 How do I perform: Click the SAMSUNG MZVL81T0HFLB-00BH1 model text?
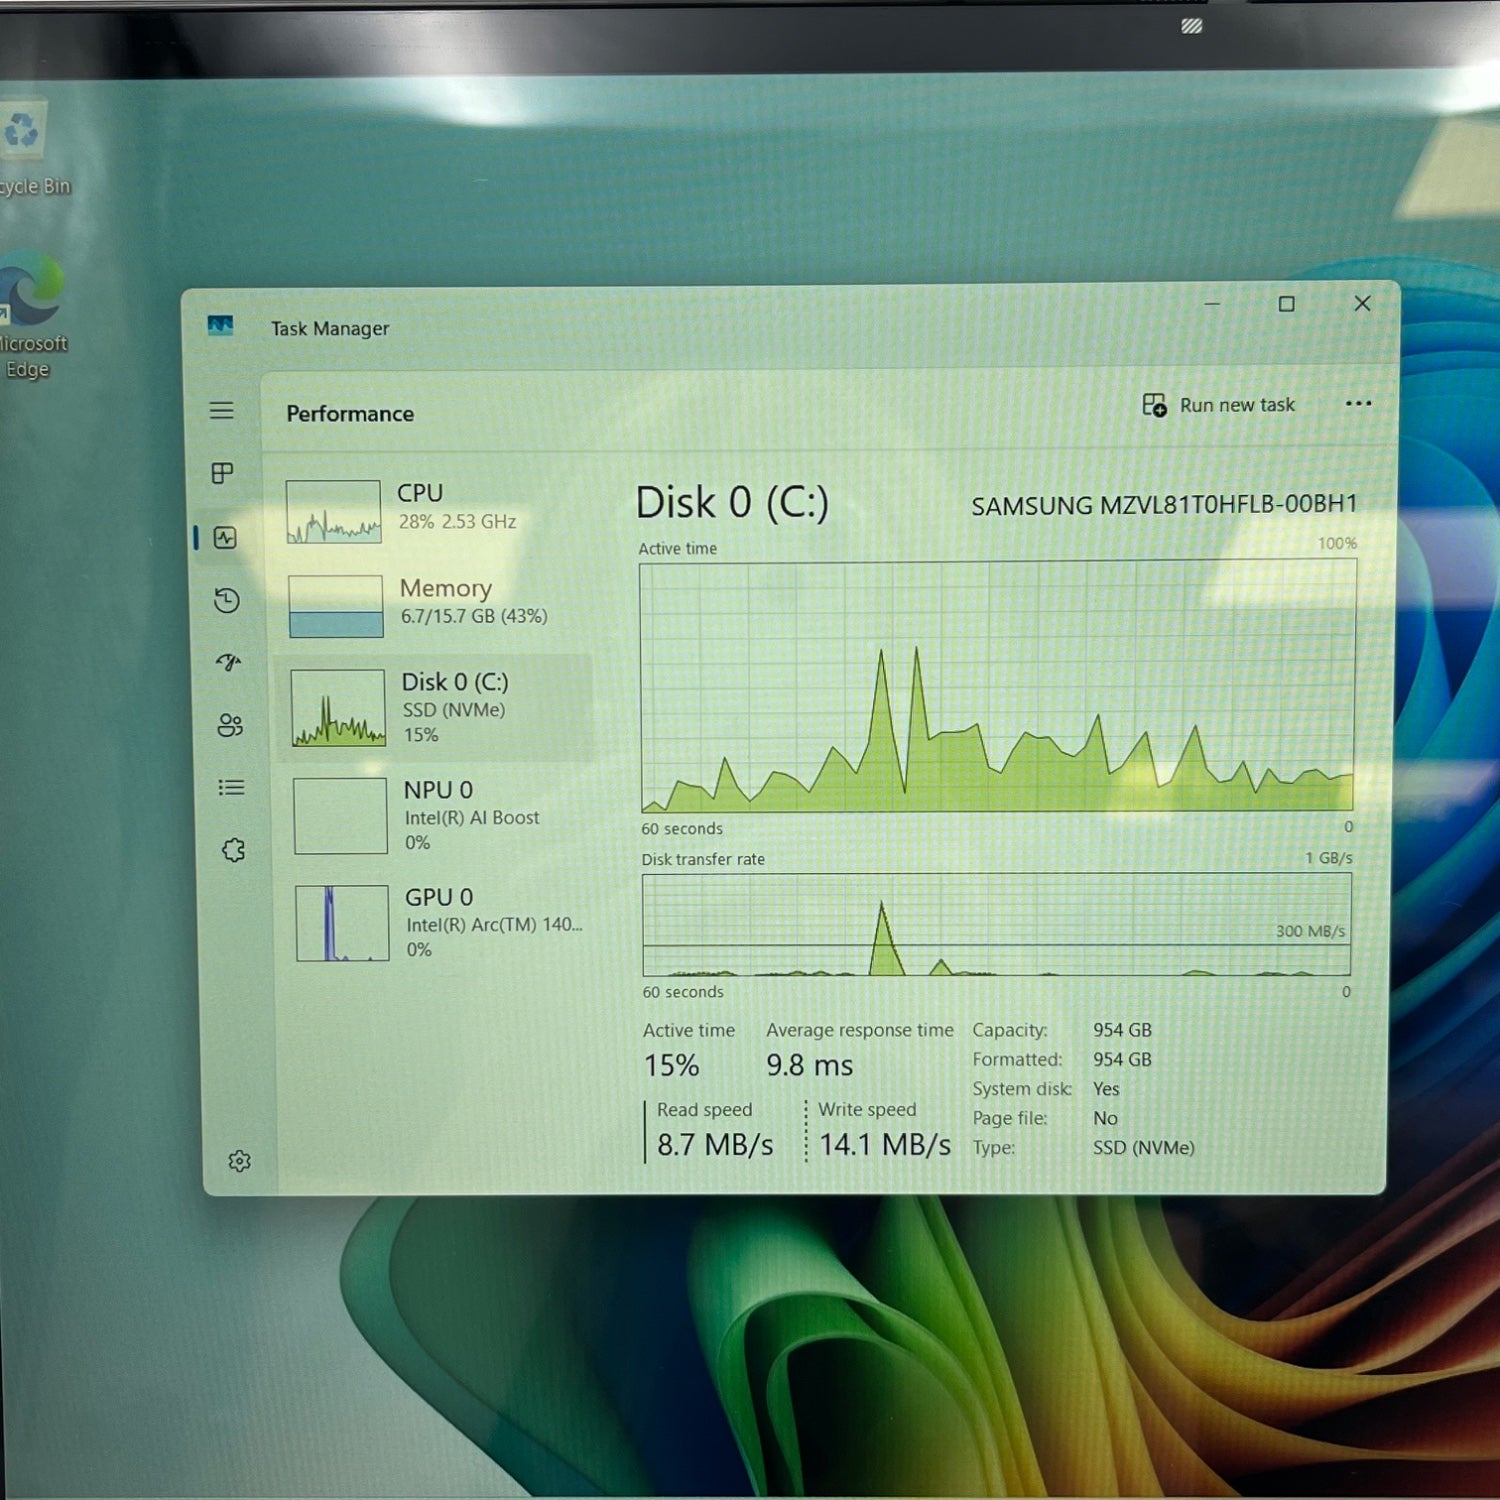point(1164,505)
